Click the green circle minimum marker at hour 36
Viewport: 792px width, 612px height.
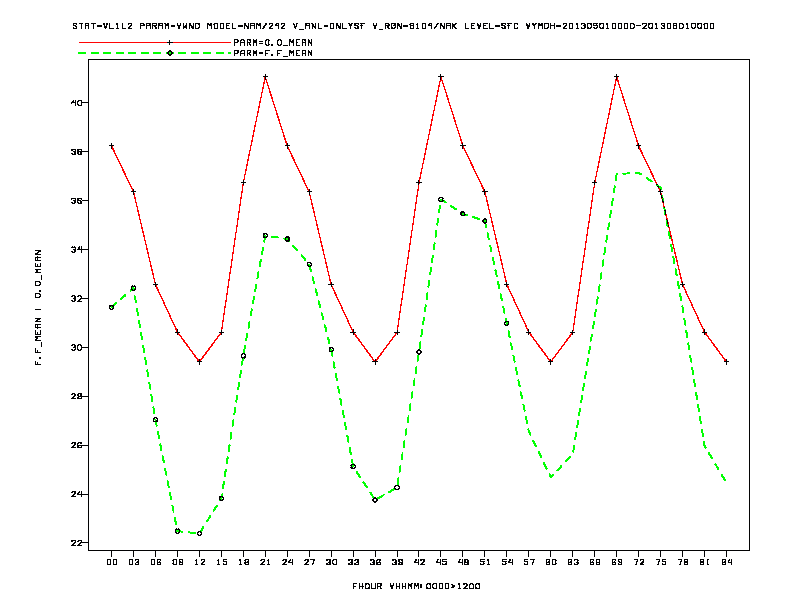tap(375, 500)
